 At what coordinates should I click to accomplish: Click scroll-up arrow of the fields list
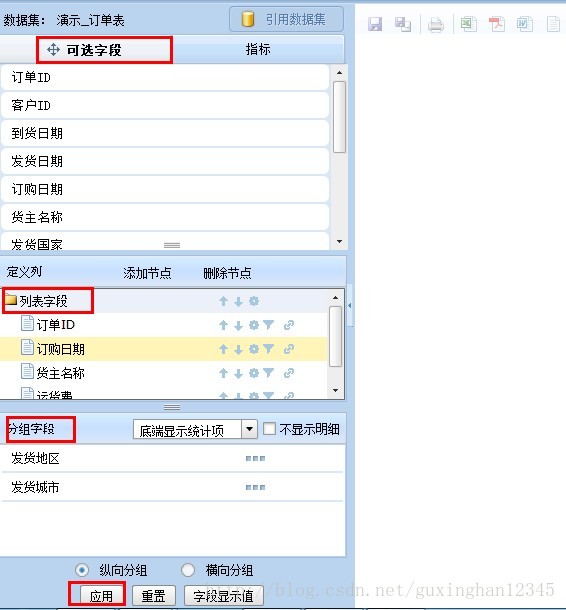point(339,73)
